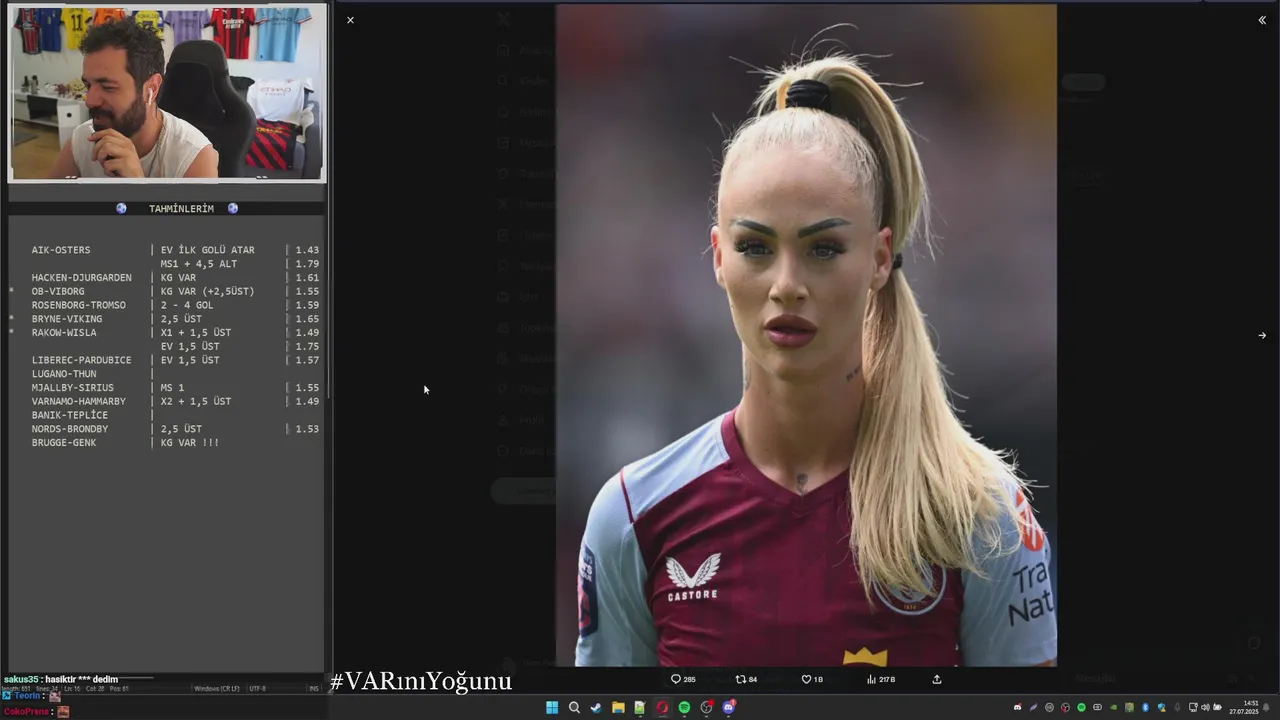
Task: Select the LUGANO-THUN match text
Action: pyautogui.click(x=64, y=374)
